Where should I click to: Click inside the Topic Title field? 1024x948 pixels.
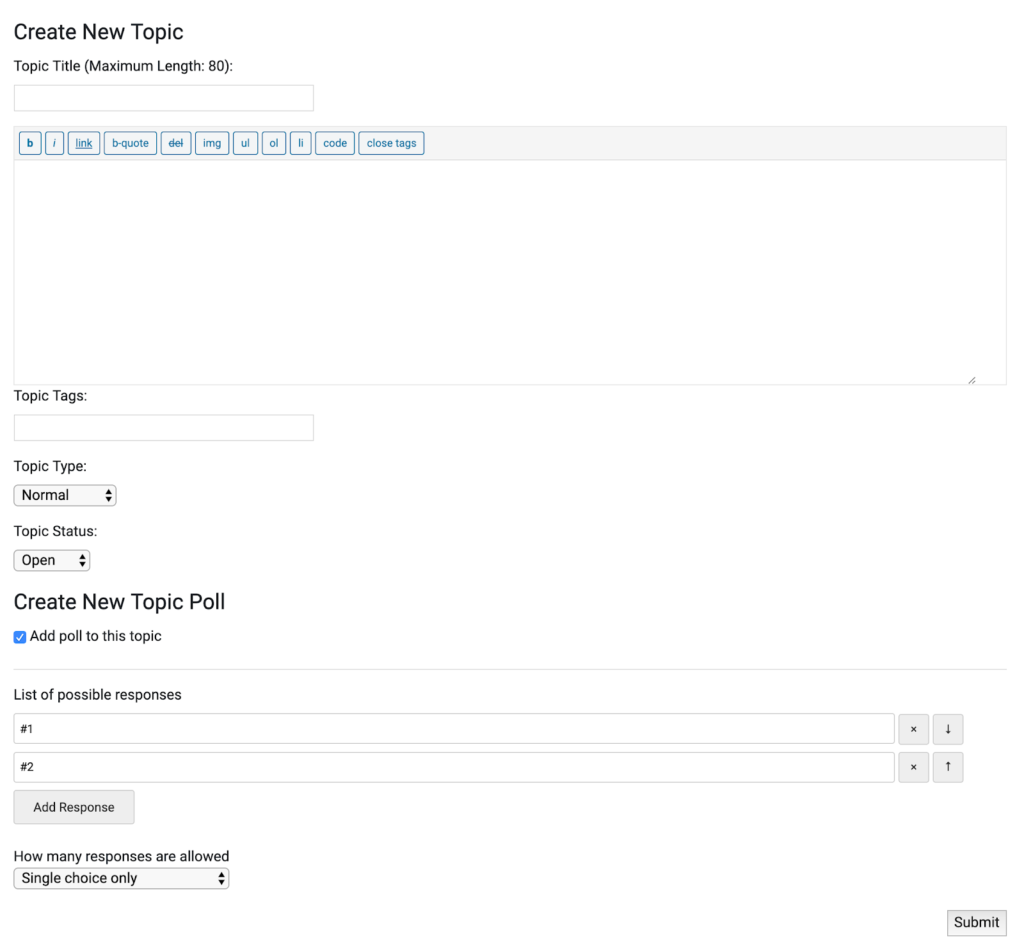point(163,97)
